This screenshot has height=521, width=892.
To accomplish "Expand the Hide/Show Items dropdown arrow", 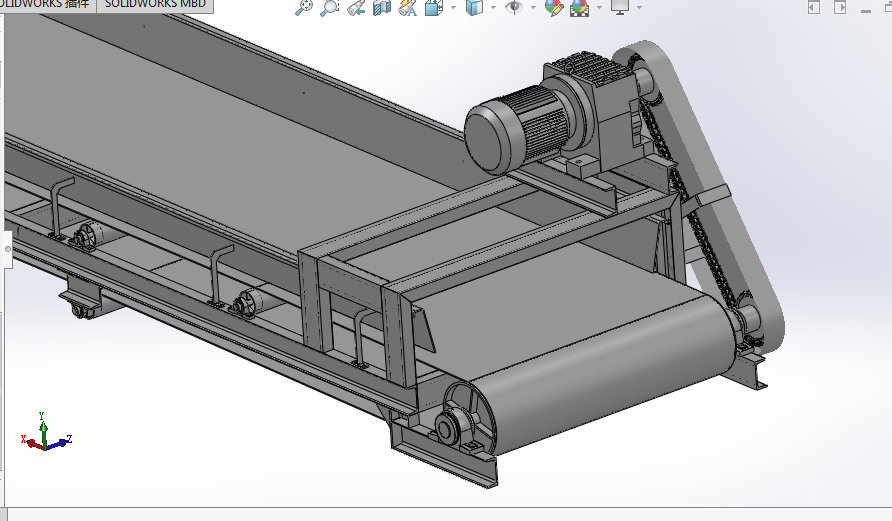I will 533,7.
